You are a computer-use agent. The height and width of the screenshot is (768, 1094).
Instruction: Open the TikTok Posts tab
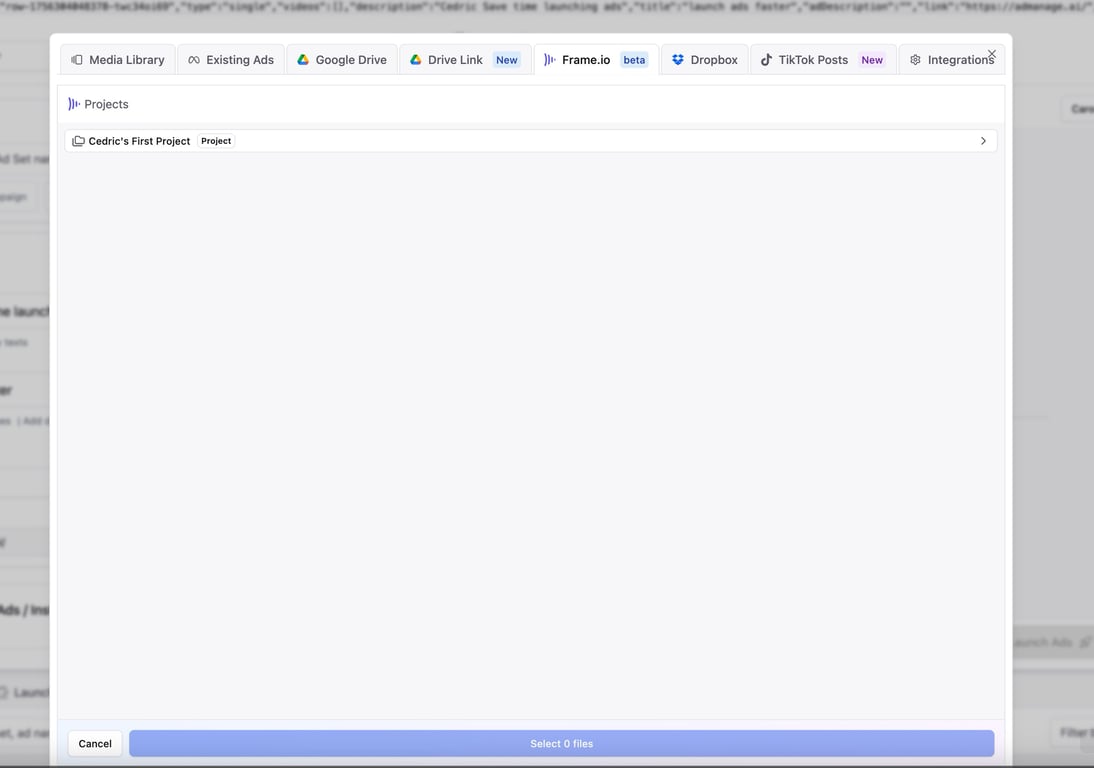click(823, 60)
